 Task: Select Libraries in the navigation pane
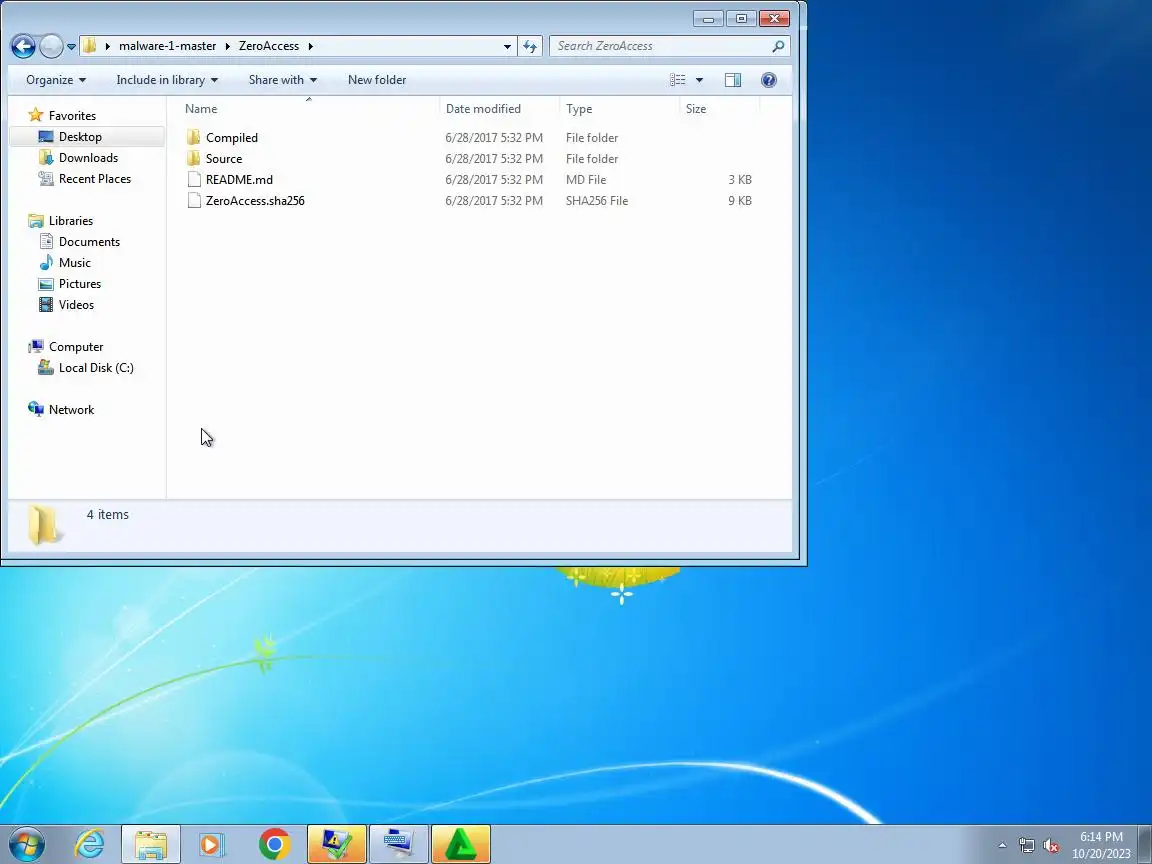(71, 221)
